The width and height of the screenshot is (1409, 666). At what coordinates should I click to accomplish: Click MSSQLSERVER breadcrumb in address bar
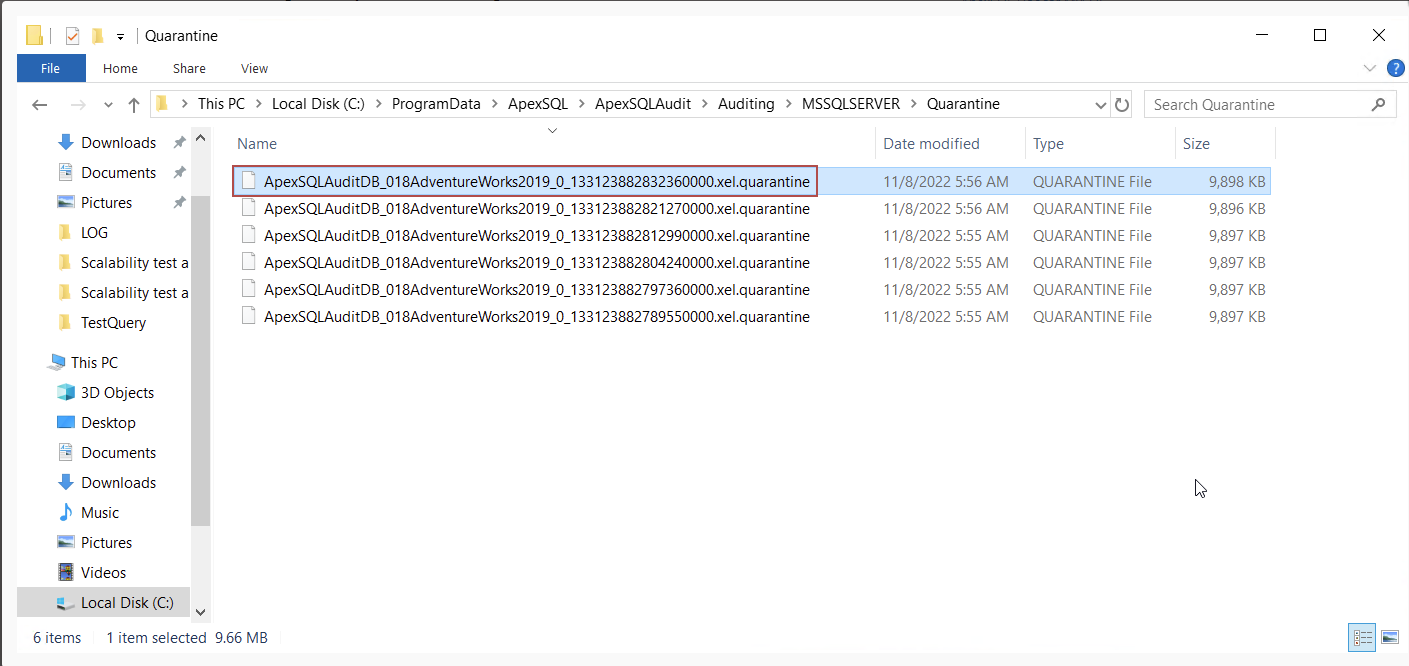point(851,104)
